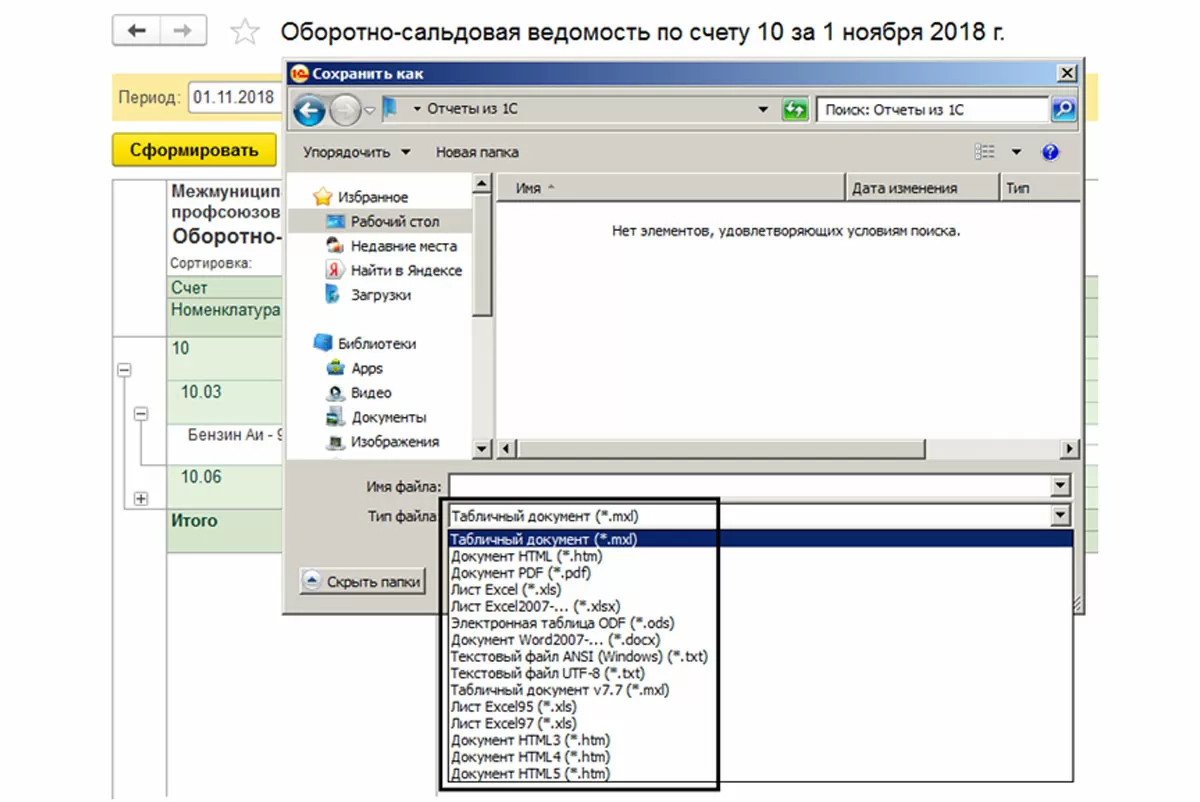Choose Лист Excel2007-... (*.xlsx) option

click(760, 606)
